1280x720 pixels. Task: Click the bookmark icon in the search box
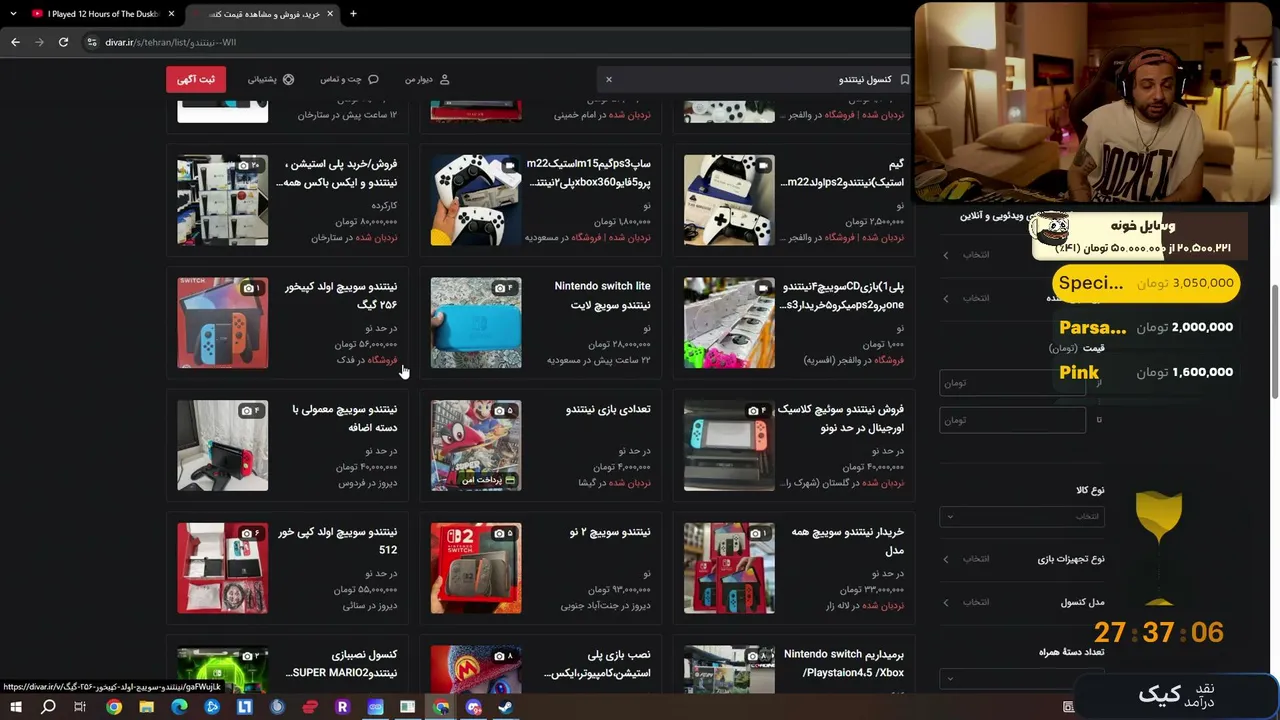pyautogui.click(x=904, y=79)
